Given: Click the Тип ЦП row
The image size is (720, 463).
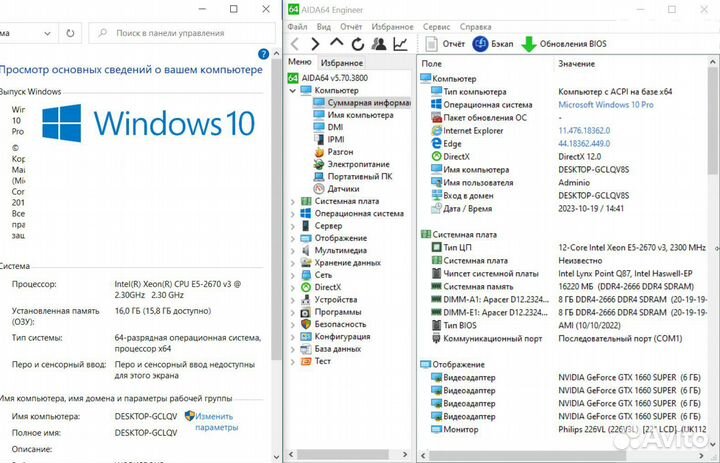Looking at the screenshot, I should (568, 248).
